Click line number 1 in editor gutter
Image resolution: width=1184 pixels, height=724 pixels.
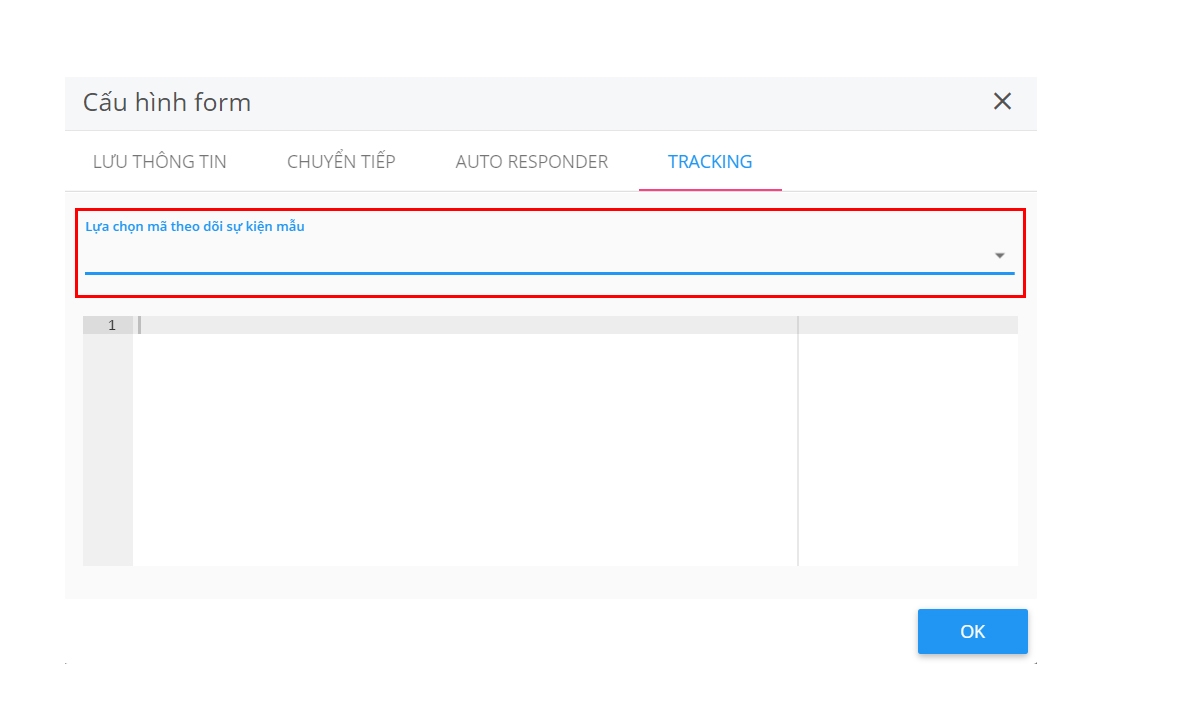click(112, 325)
